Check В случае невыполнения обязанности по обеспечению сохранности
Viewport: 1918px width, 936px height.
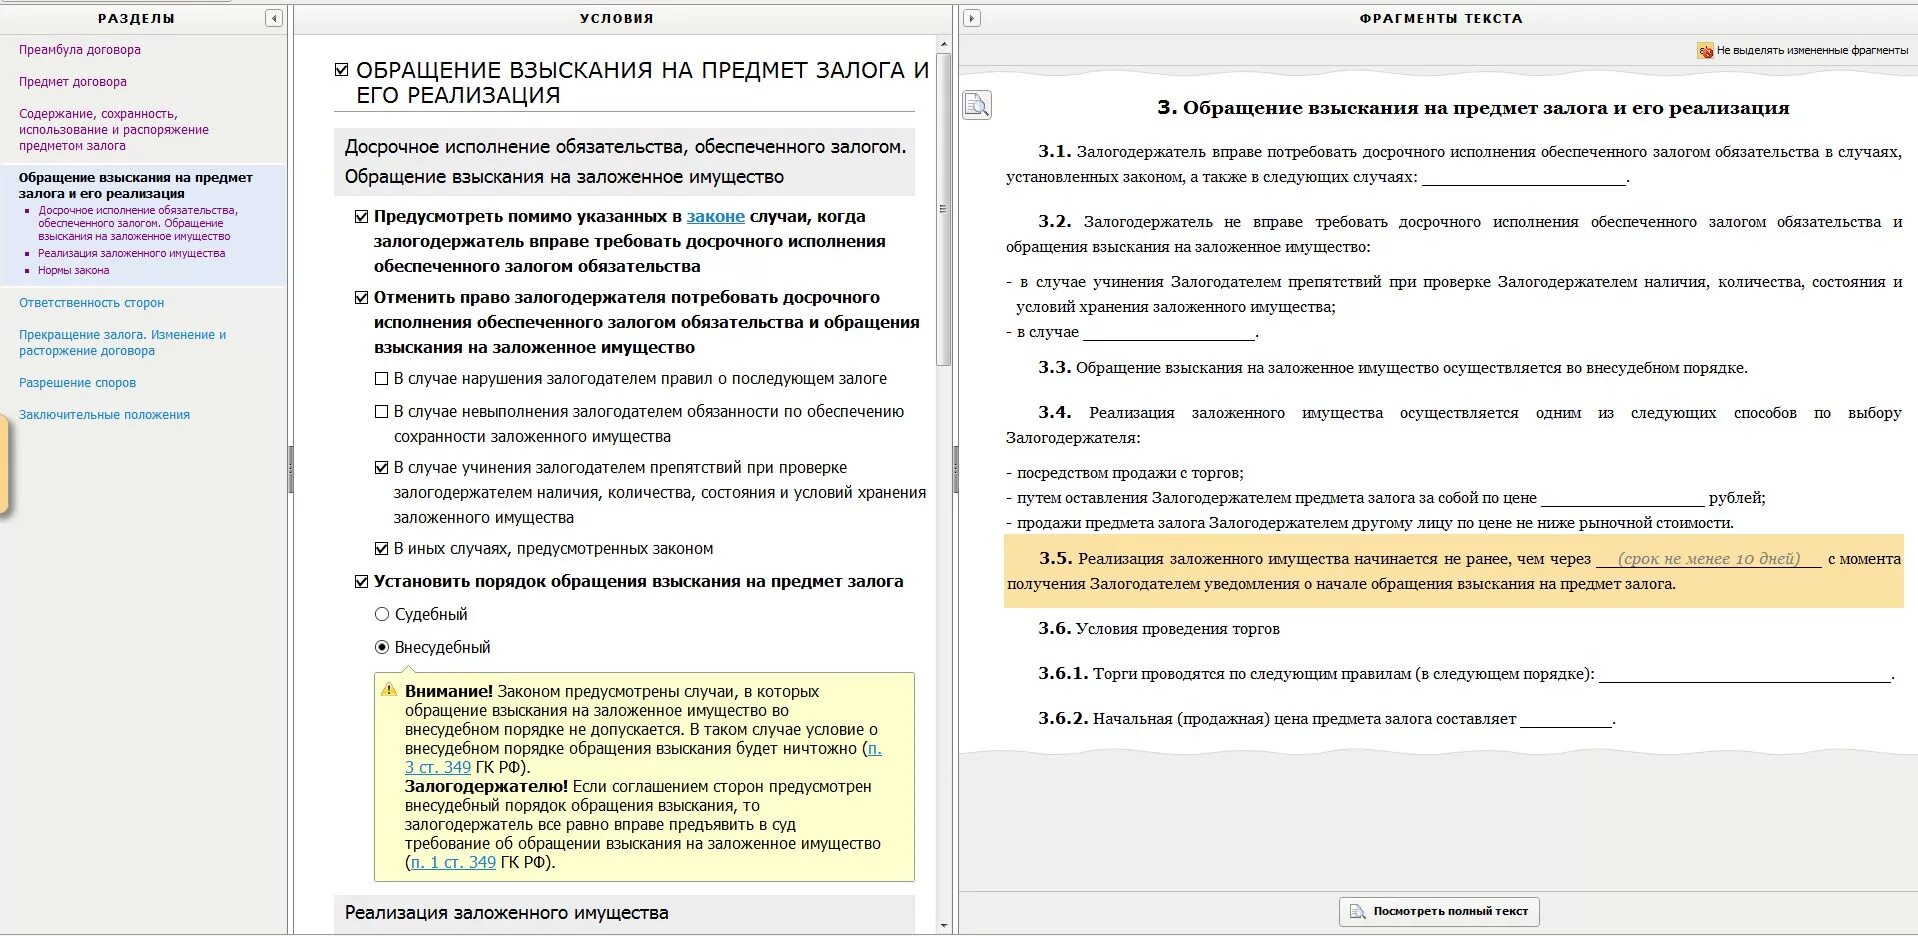pyautogui.click(x=381, y=412)
